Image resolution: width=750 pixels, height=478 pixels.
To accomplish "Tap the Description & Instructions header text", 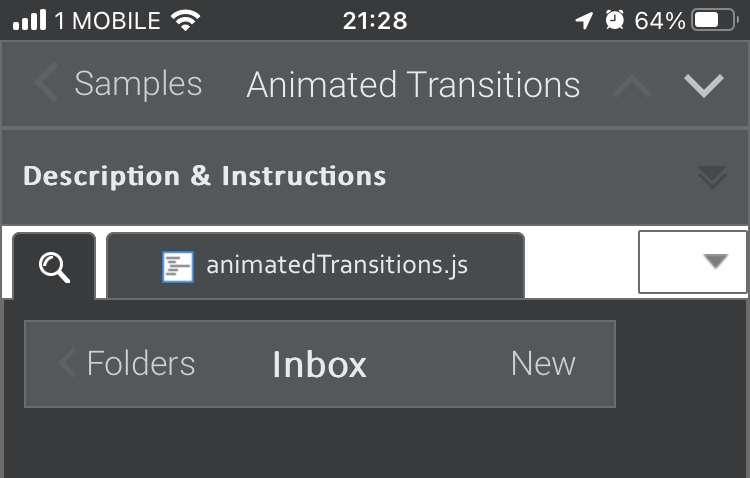I will [204, 177].
